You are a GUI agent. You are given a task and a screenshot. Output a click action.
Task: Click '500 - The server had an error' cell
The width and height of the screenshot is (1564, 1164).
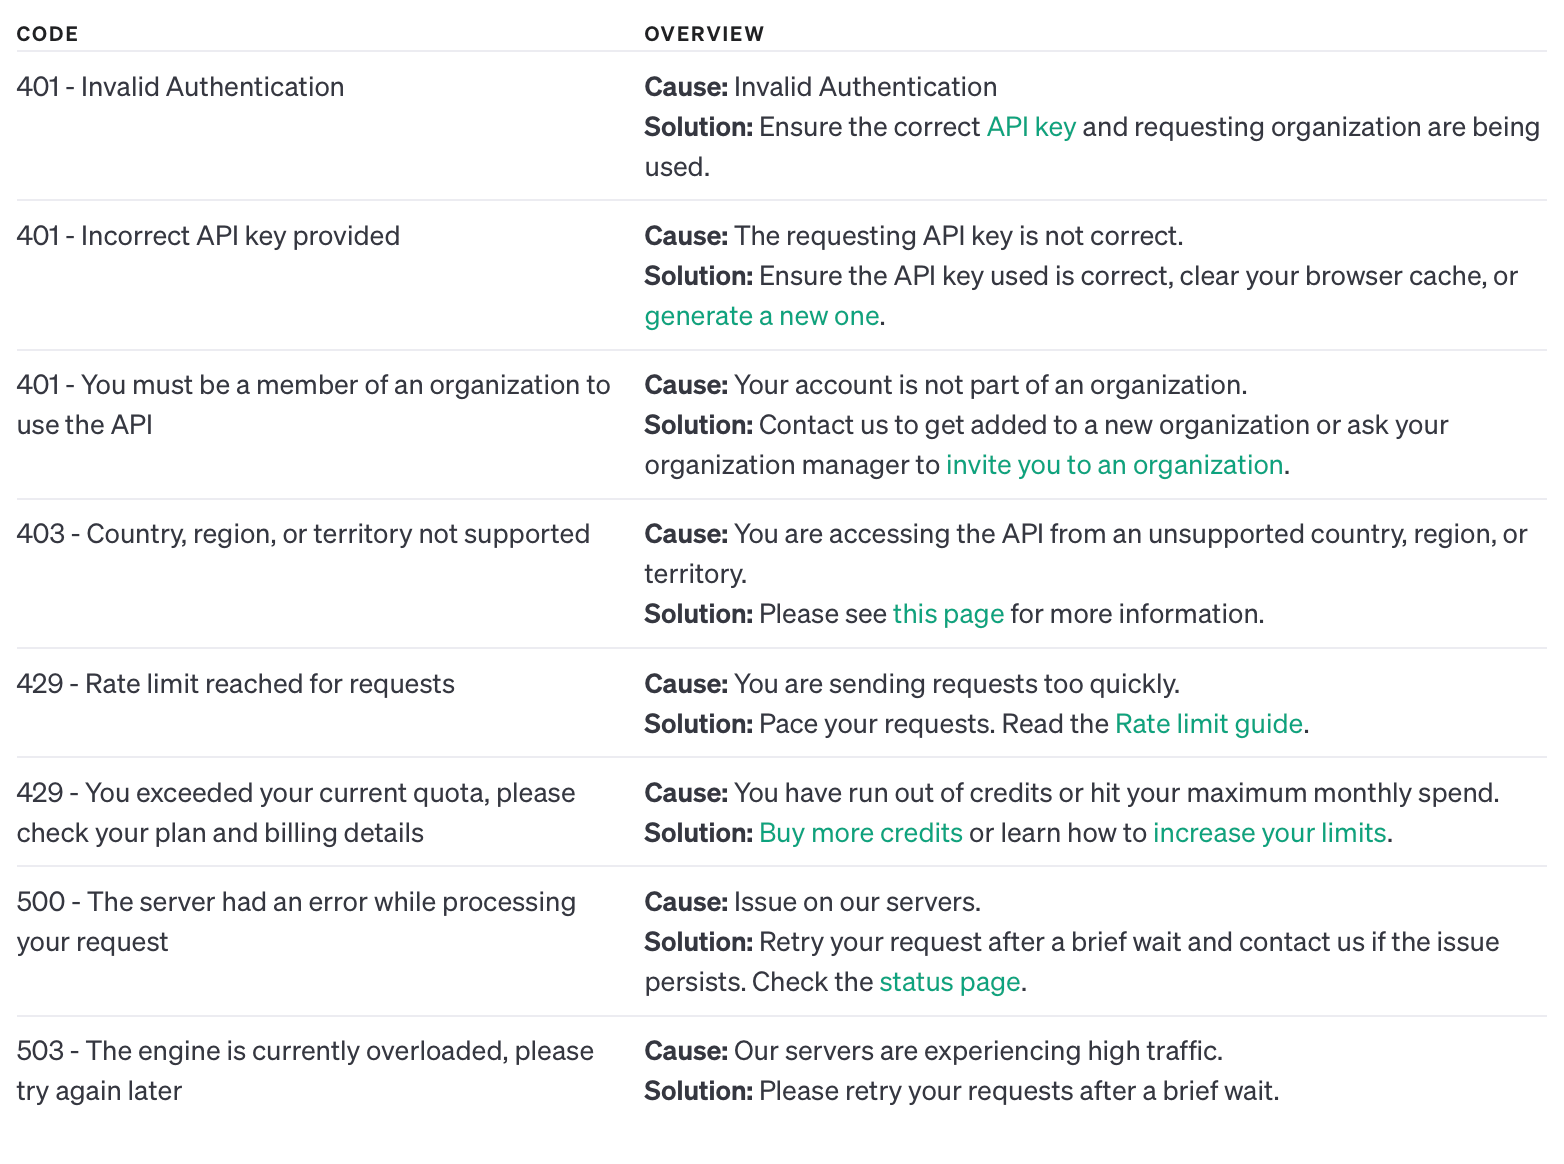pyautogui.click(x=296, y=903)
